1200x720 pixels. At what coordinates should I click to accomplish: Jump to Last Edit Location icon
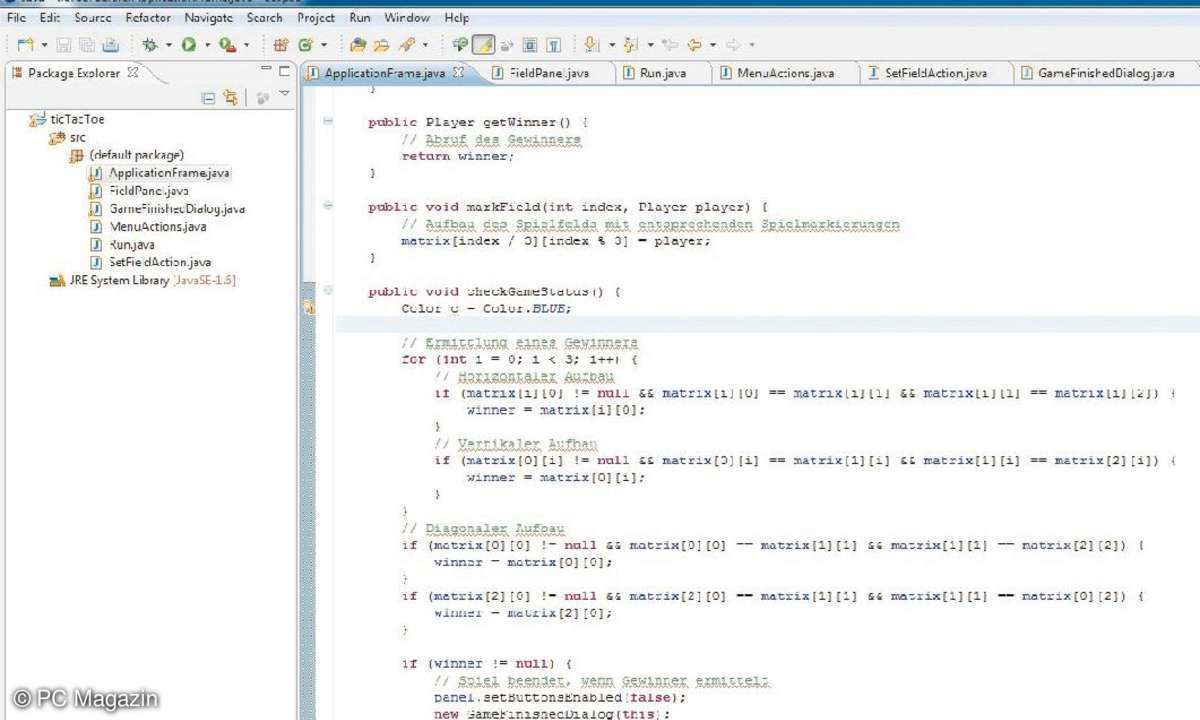click(x=670, y=45)
